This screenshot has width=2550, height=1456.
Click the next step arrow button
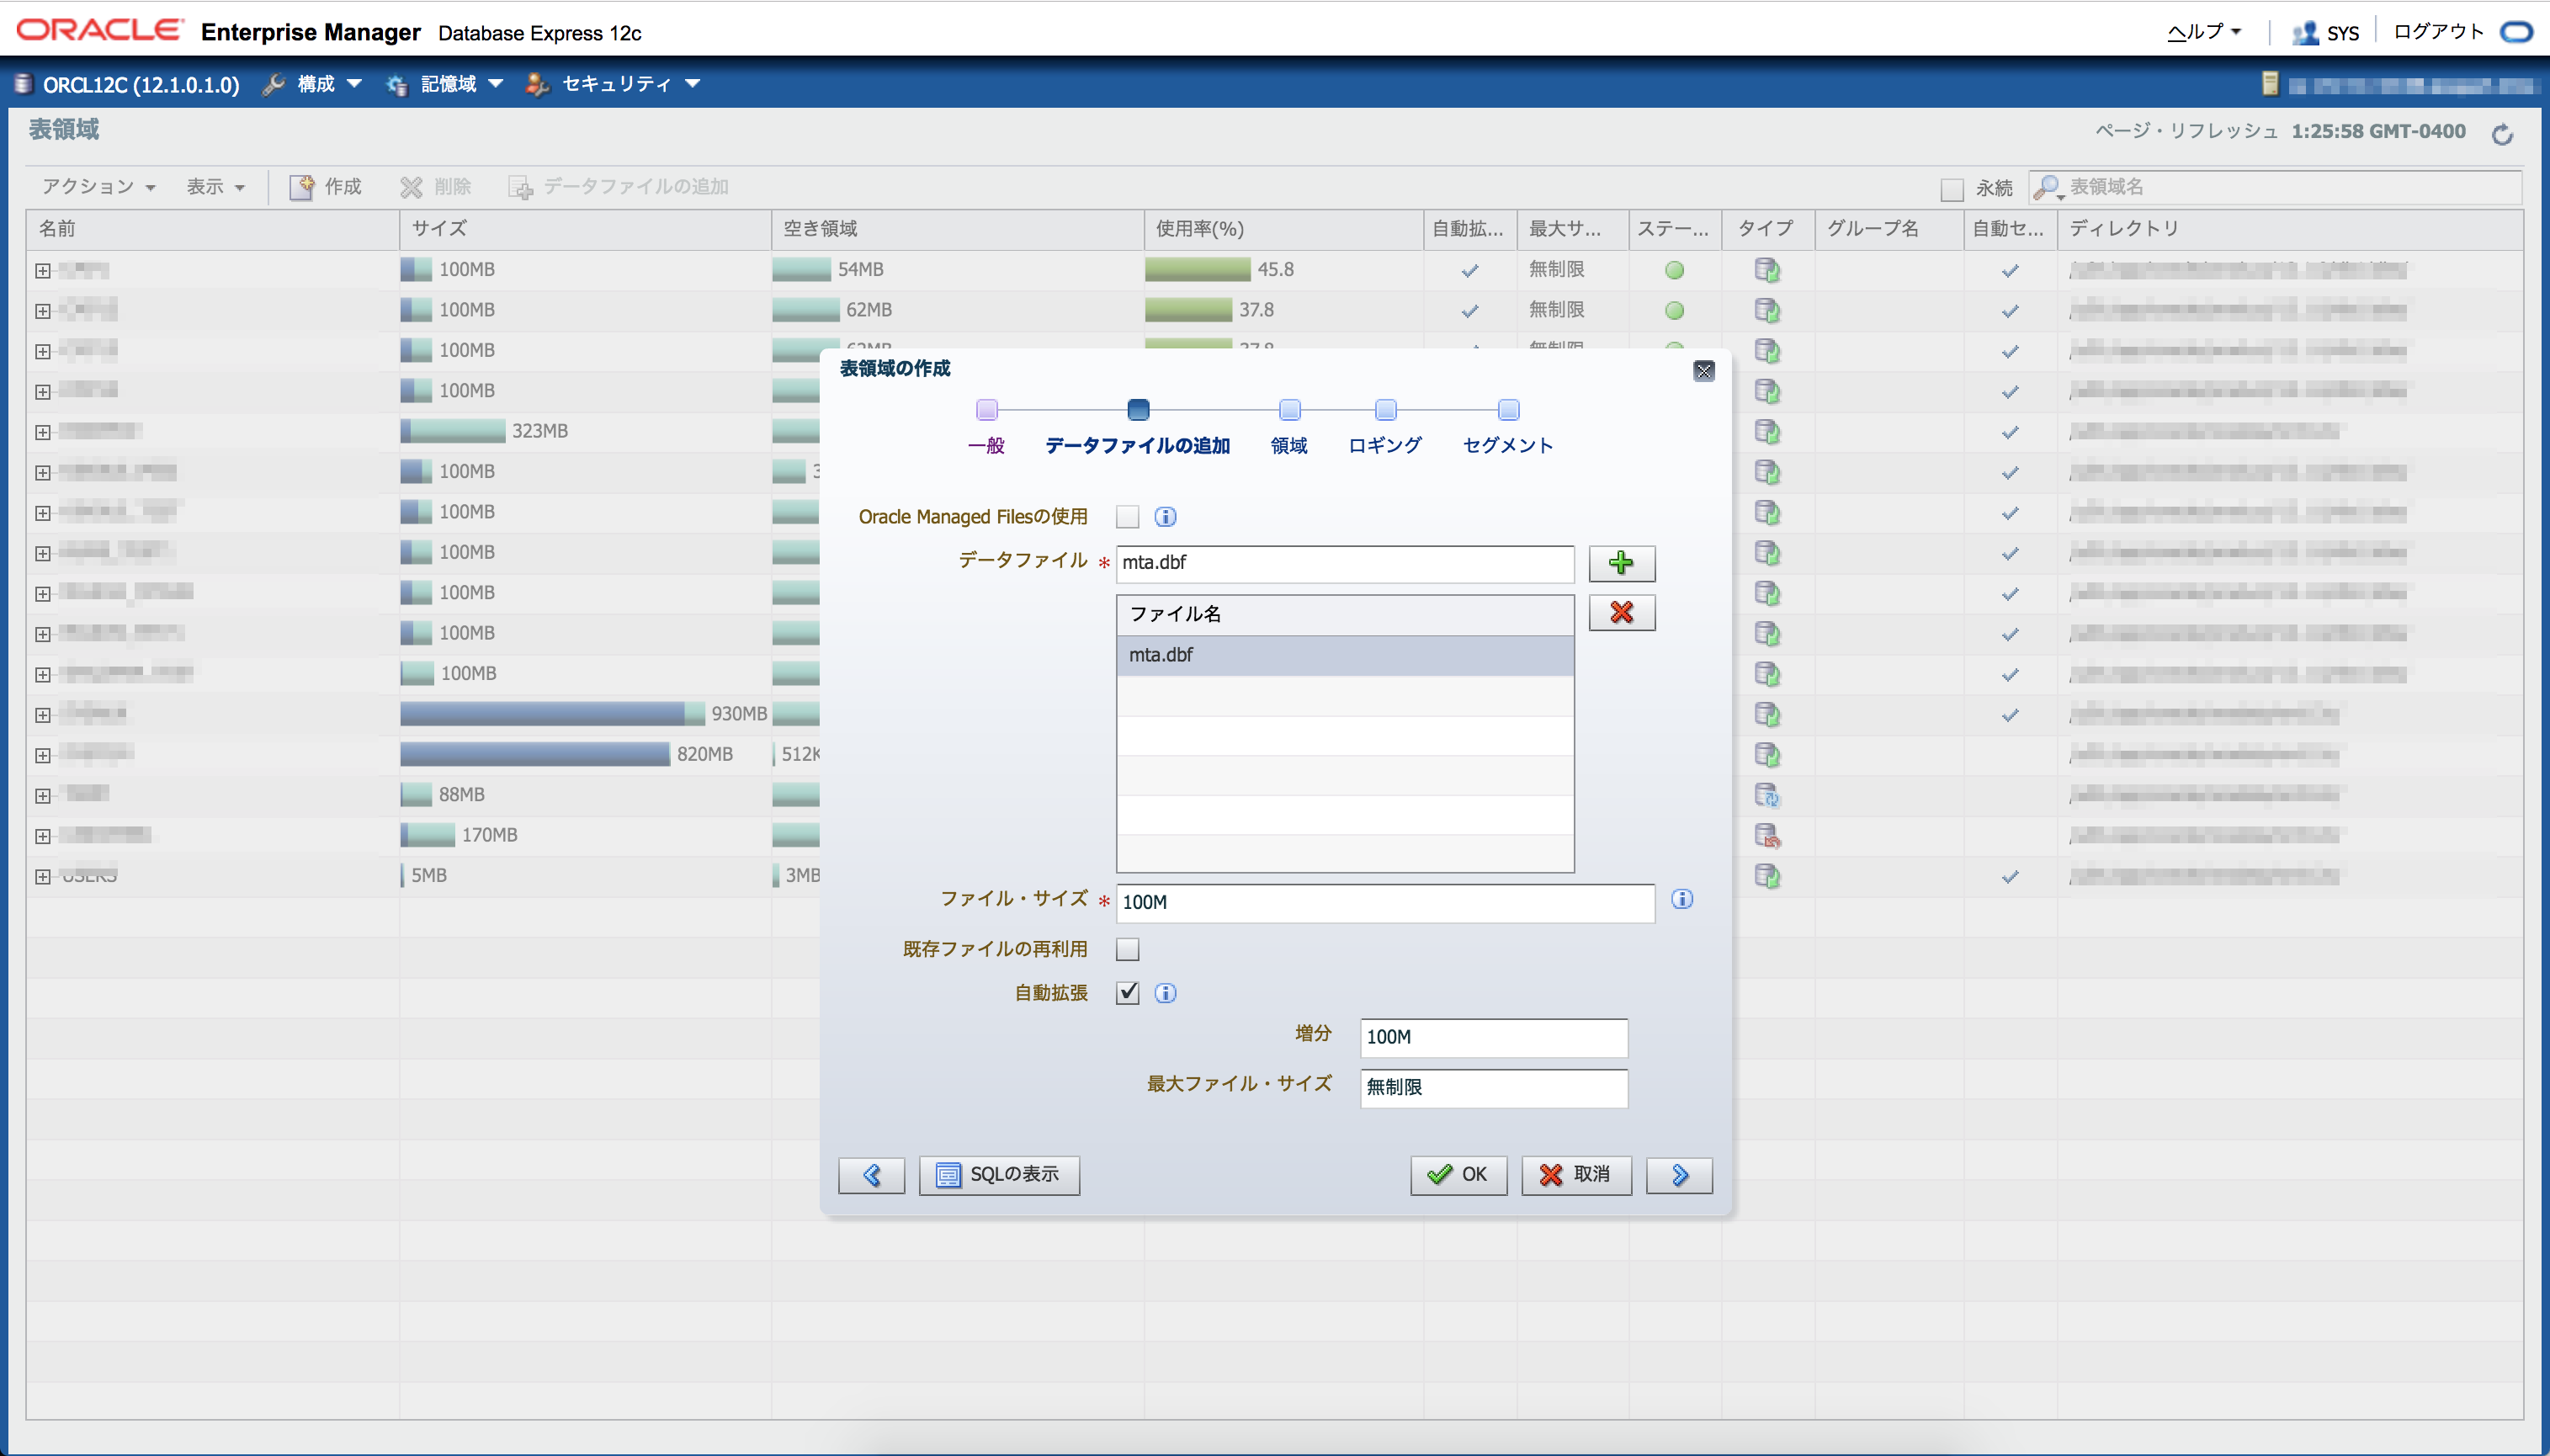tap(1678, 1175)
